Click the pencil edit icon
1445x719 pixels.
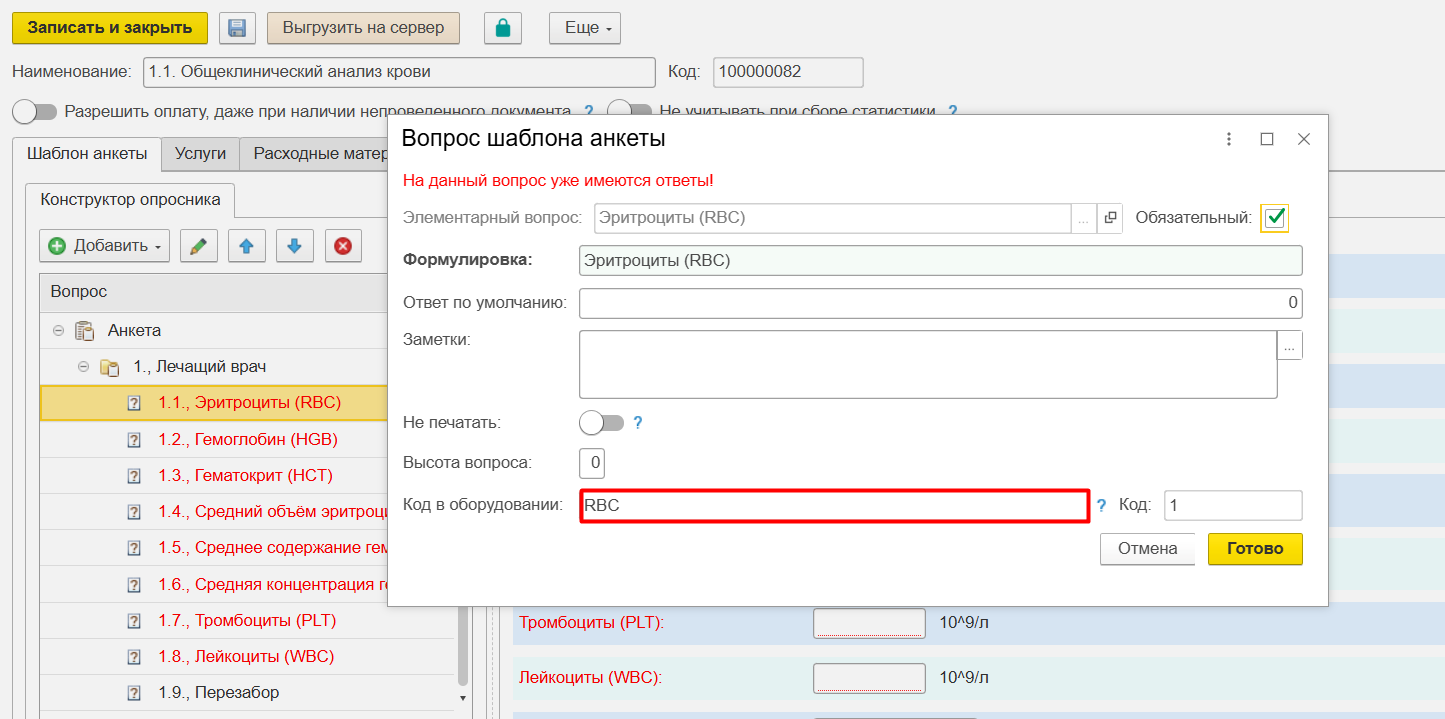click(199, 246)
